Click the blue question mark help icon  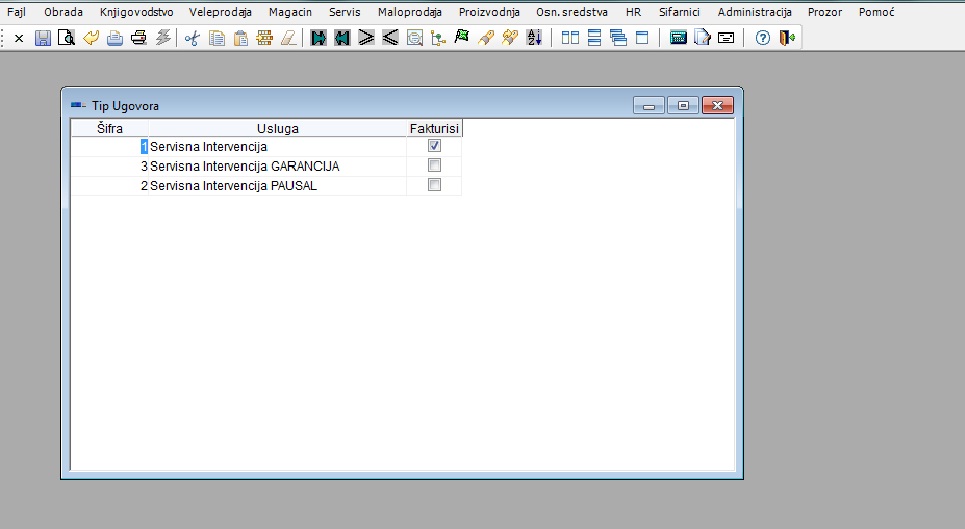click(763, 38)
